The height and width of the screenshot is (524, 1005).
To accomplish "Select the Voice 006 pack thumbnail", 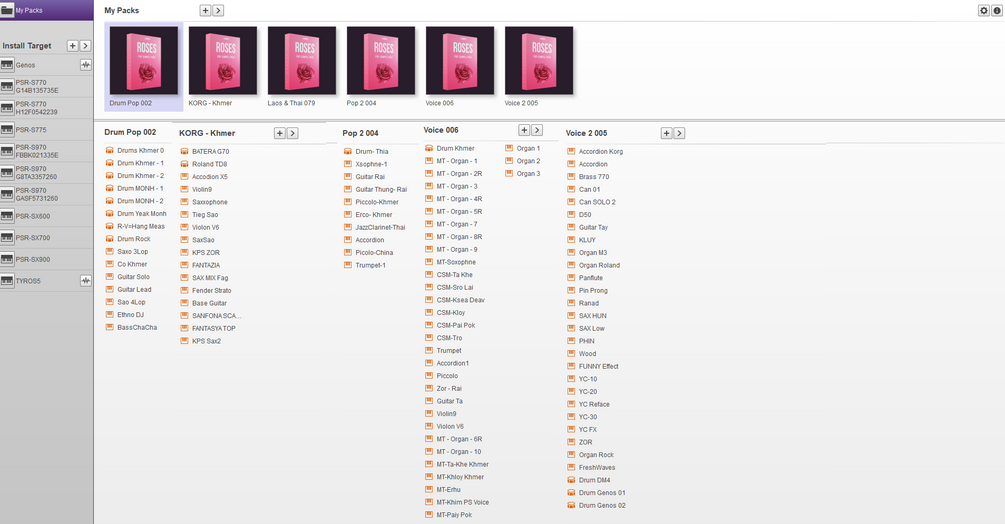I will (x=460, y=61).
